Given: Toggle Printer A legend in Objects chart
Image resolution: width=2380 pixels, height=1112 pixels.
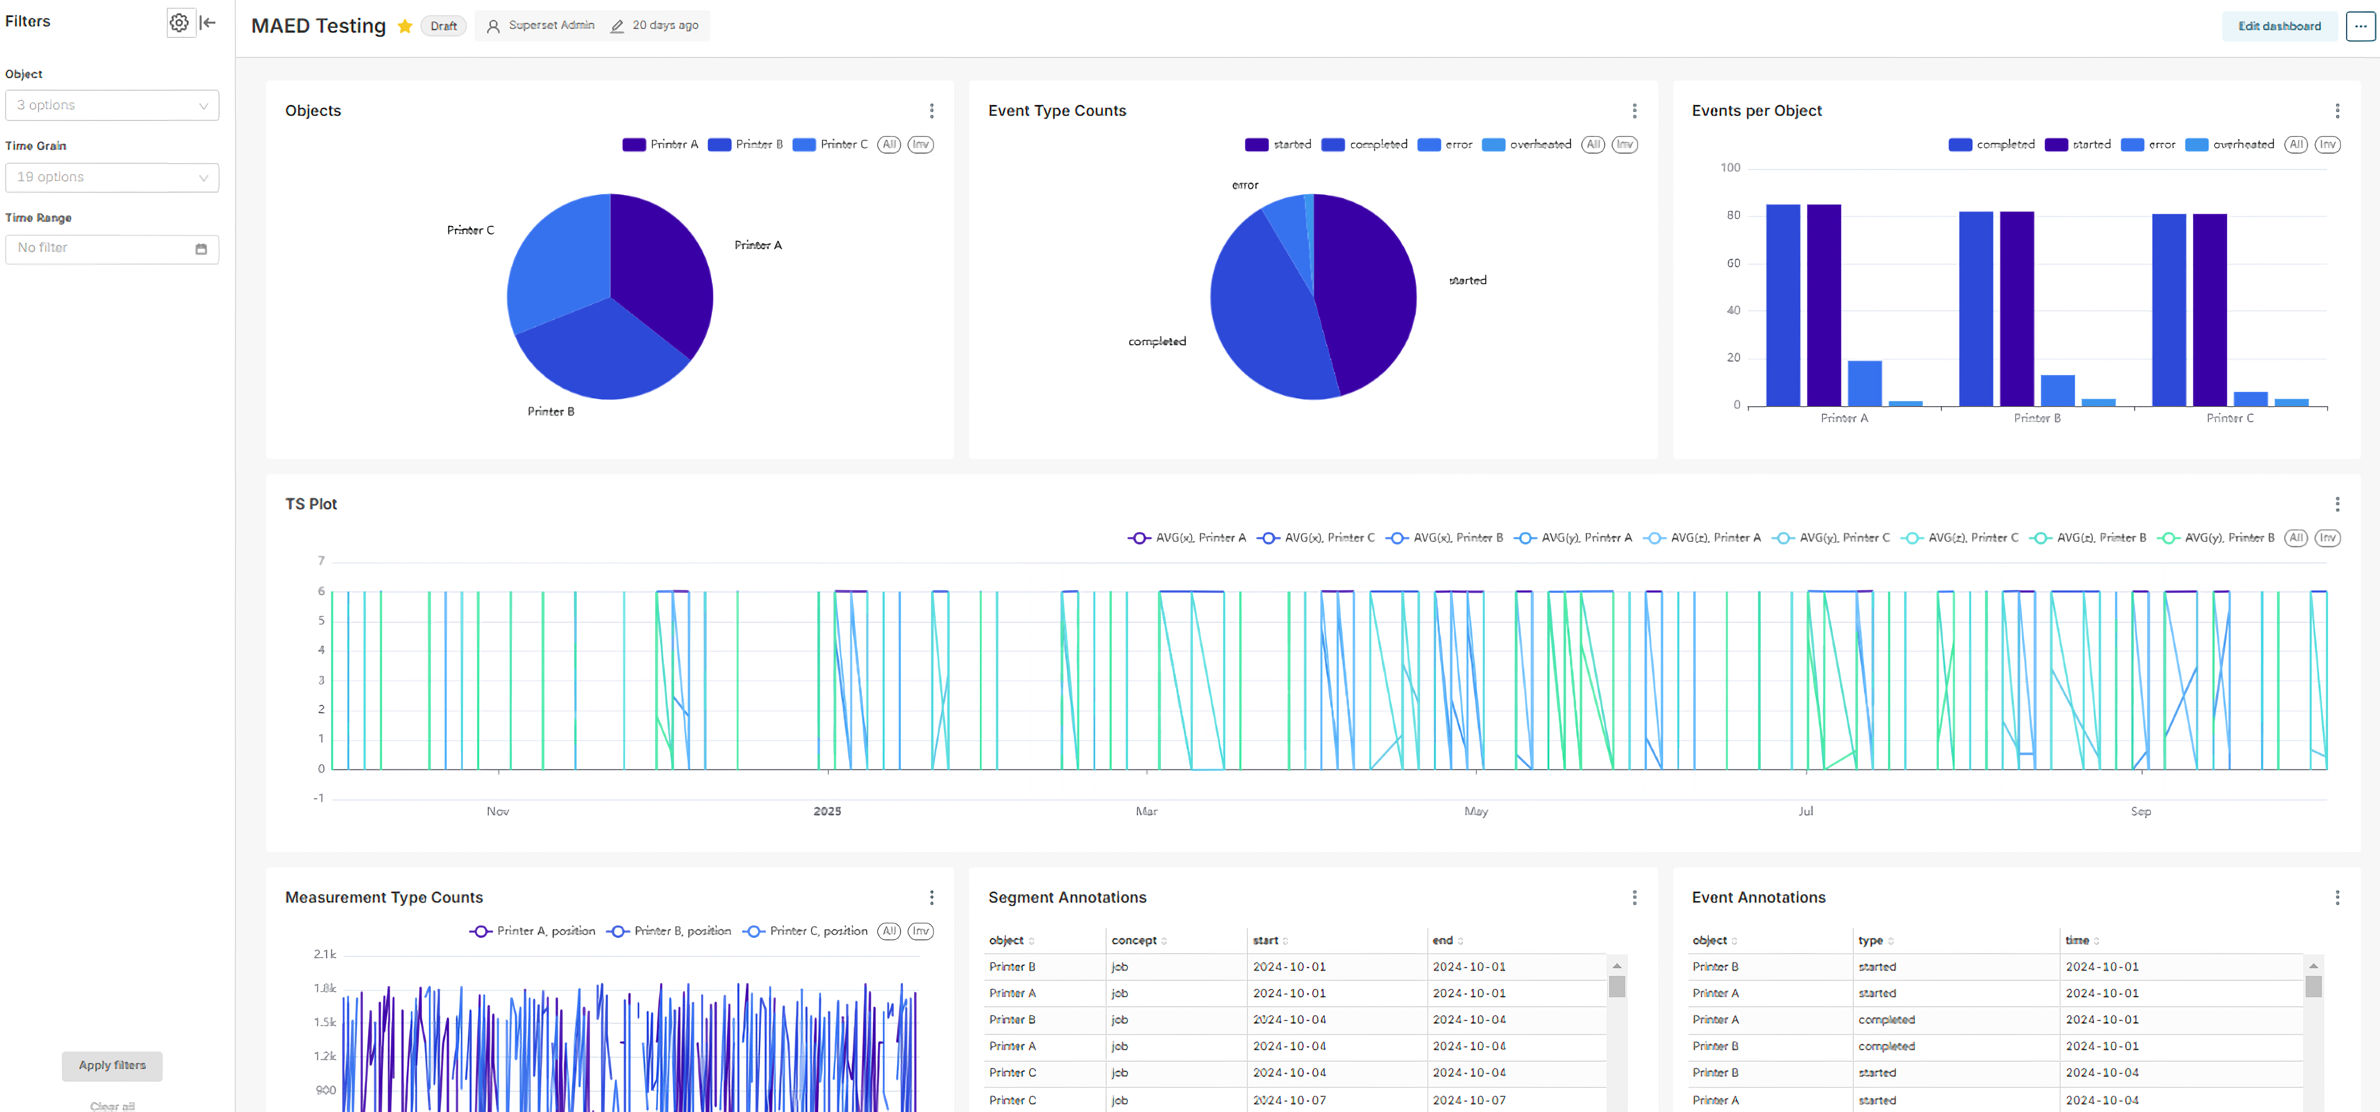Looking at the screenshot, I should coord(661,145).
